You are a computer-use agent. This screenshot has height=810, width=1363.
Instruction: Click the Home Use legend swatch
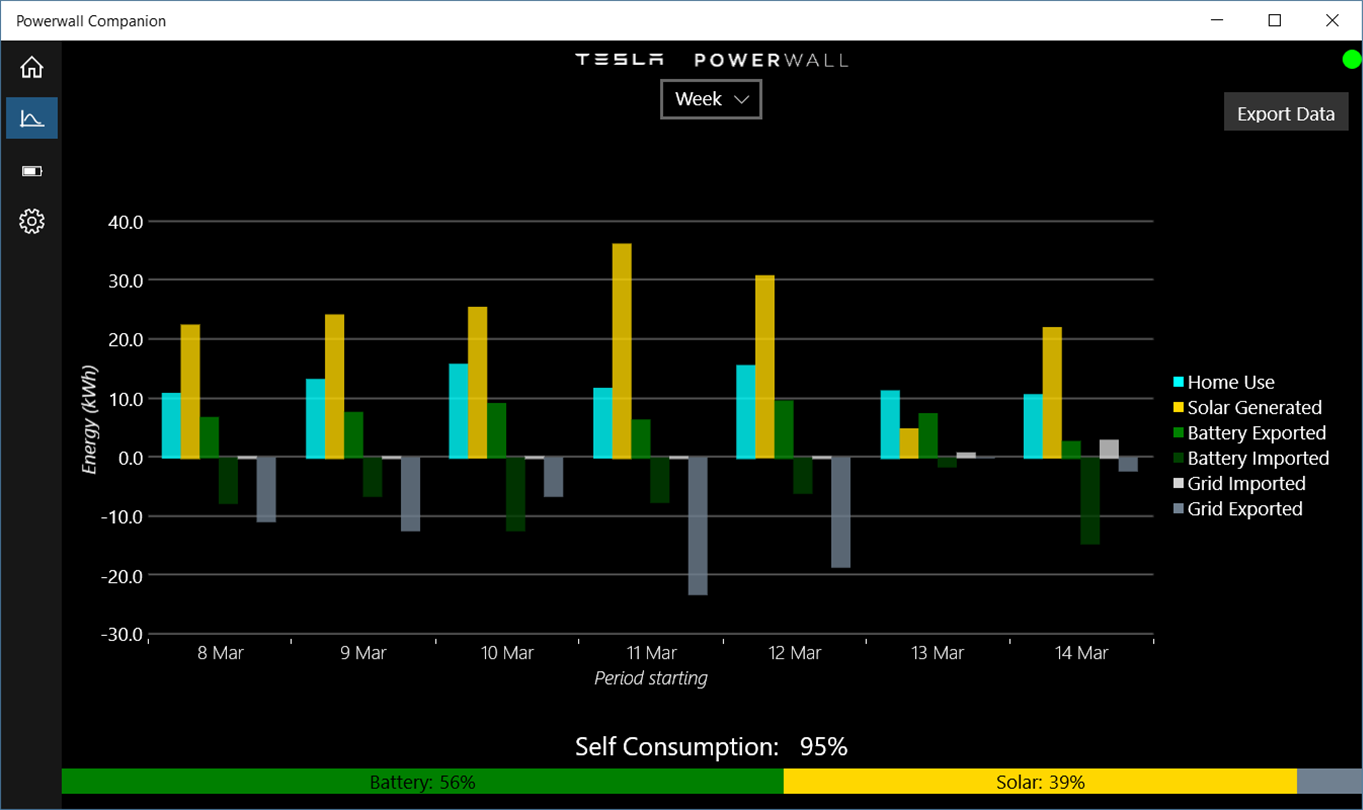click(x=1179, y=382)
